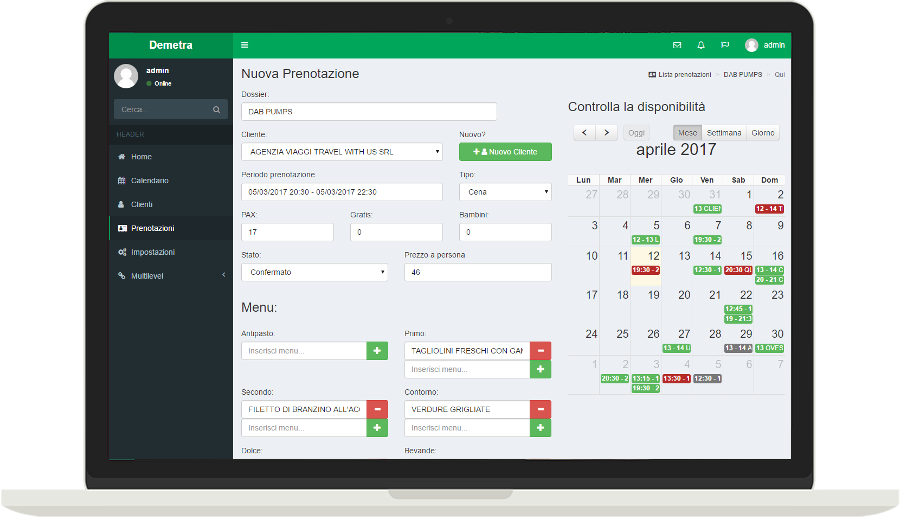The width and height of the screenshot is (900, 517).
Task: Click the Dossier input field
Action: [x=369, y=112]
